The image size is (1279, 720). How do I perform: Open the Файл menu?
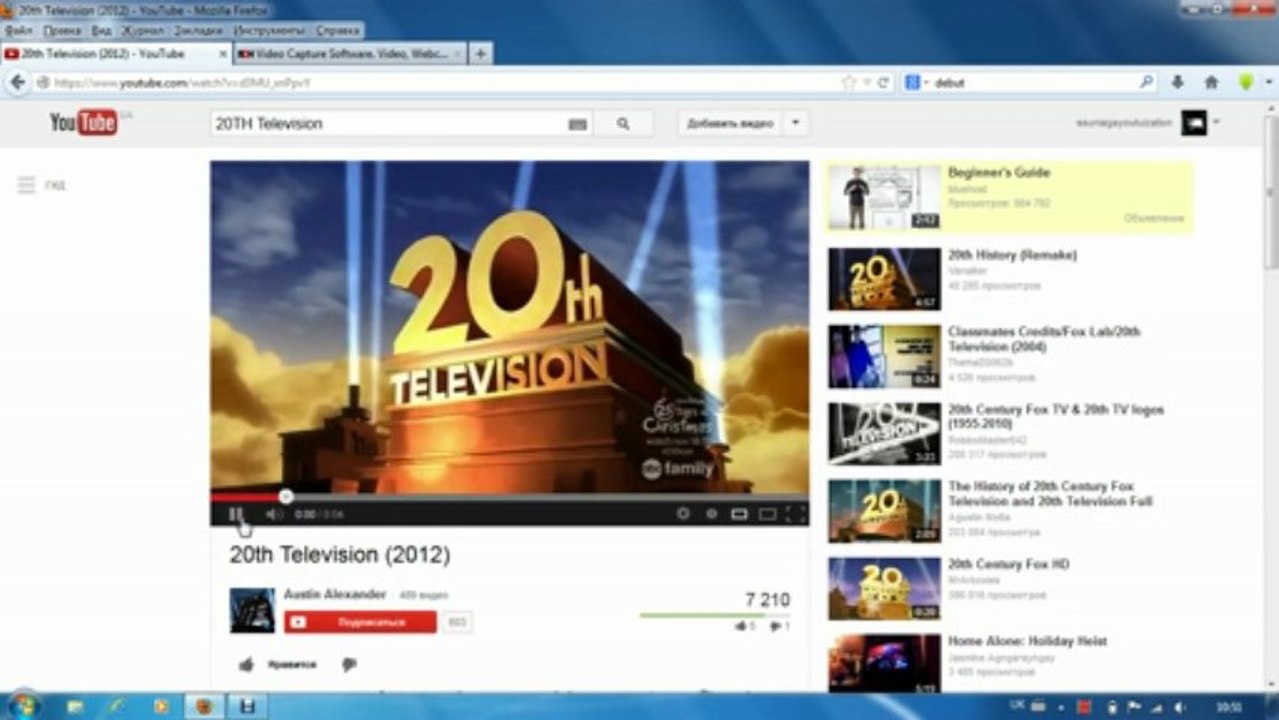(x=19, y=31)
